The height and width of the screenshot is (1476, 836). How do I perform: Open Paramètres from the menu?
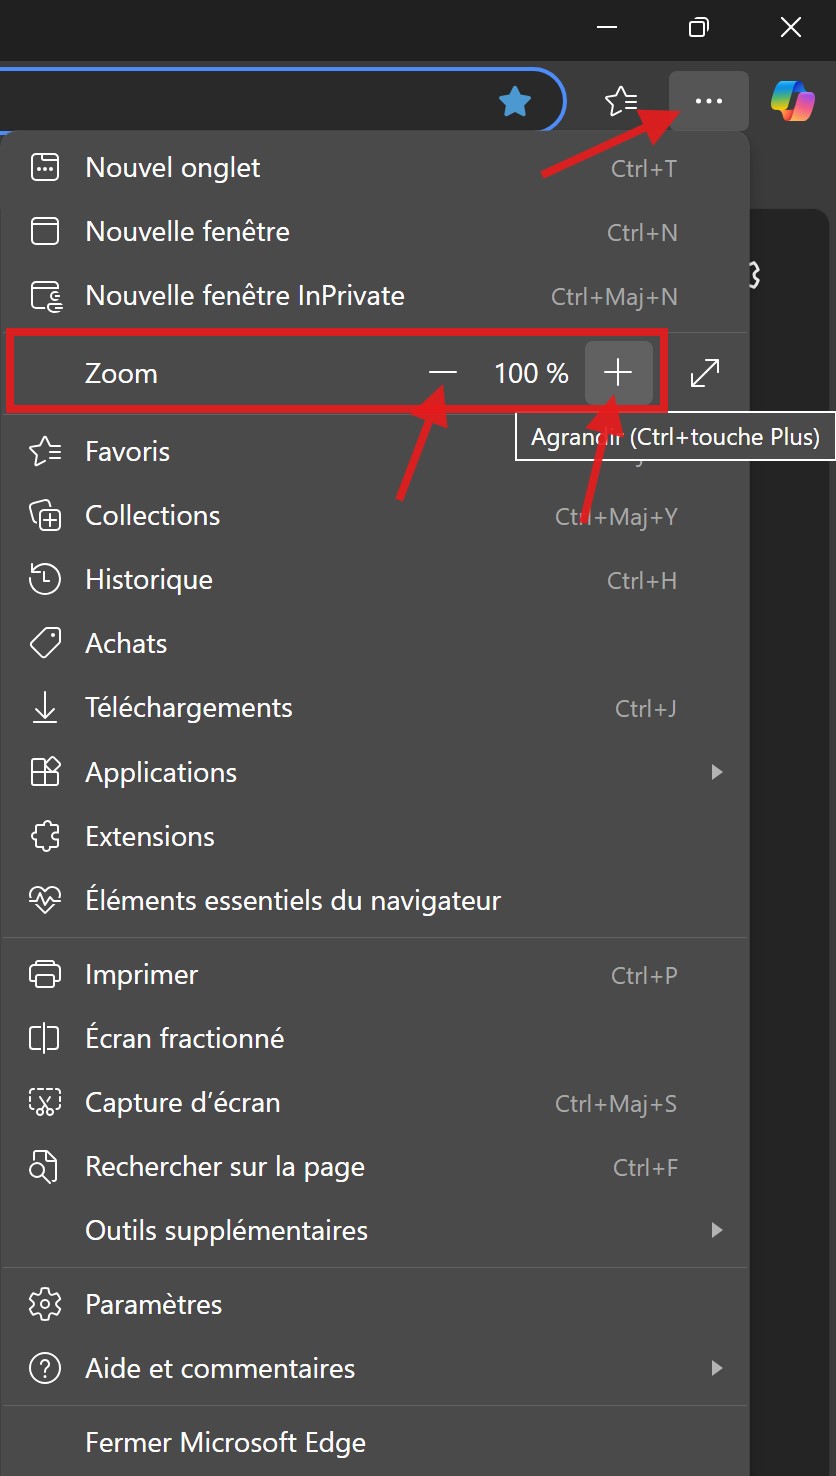153,1304
